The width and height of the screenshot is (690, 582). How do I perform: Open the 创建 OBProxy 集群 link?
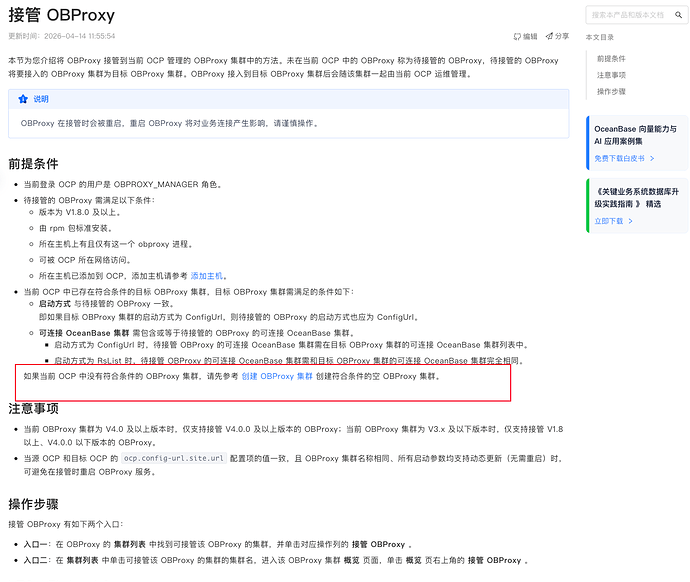click(x=277, y=376)
